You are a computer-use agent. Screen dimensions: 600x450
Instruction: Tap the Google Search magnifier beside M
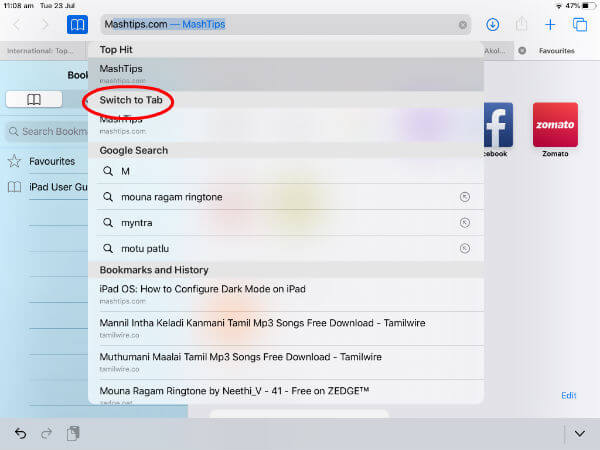pos(108,171)
